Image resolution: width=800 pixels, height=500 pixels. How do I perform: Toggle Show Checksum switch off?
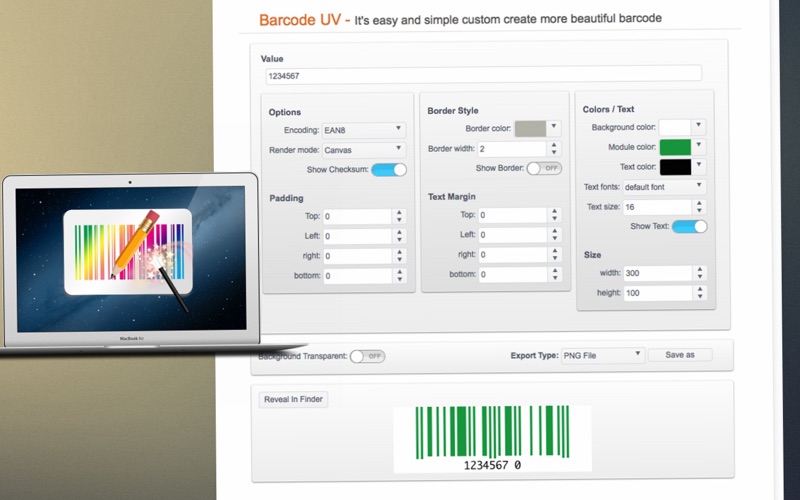(389, 170)
